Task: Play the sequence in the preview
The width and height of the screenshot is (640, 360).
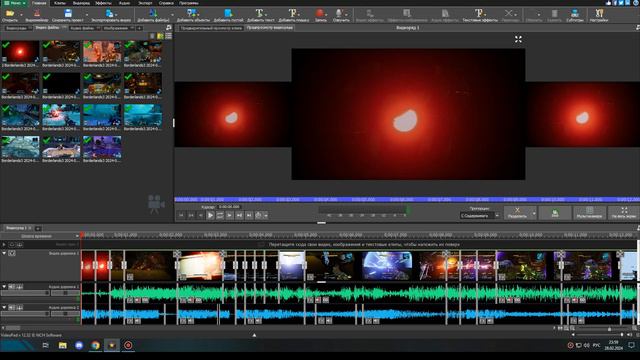Action: coord(210,215)
